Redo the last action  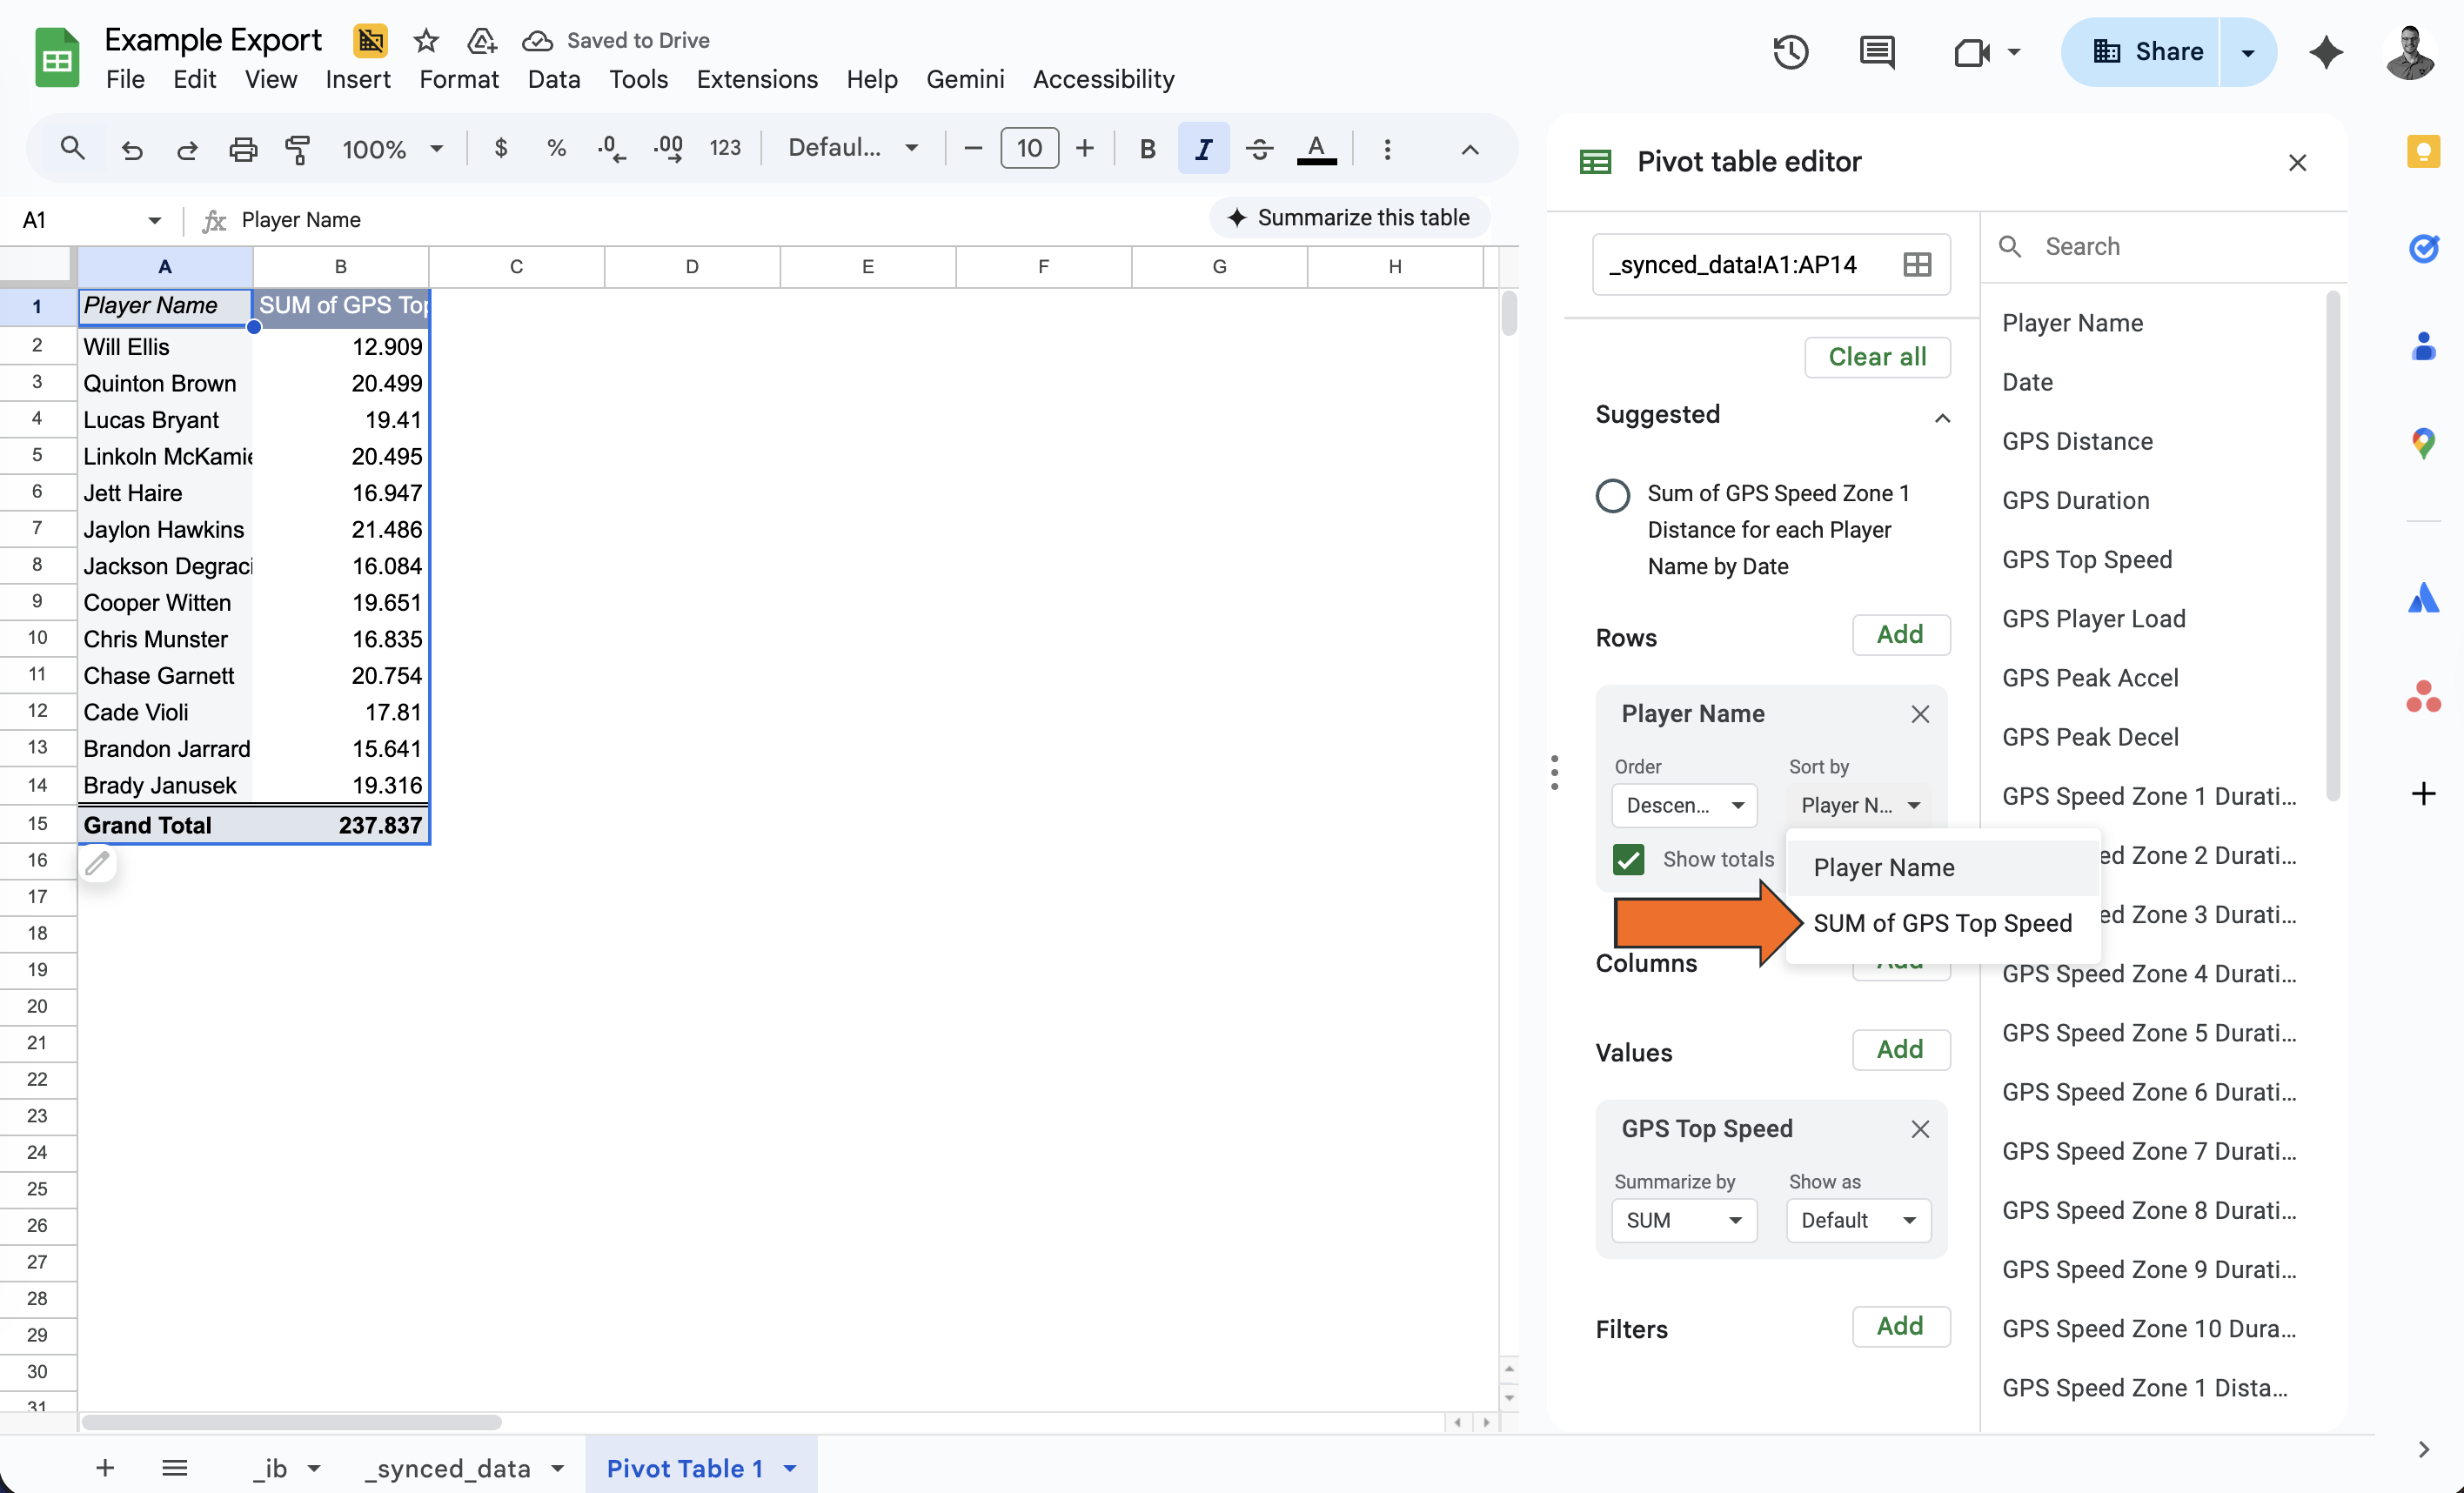pos(187,149)
